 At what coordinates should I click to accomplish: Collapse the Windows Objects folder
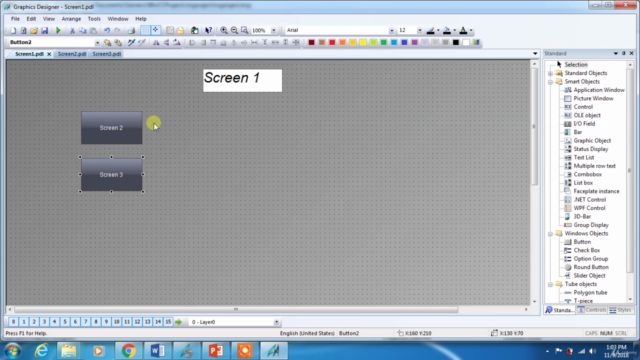[550, 234]
